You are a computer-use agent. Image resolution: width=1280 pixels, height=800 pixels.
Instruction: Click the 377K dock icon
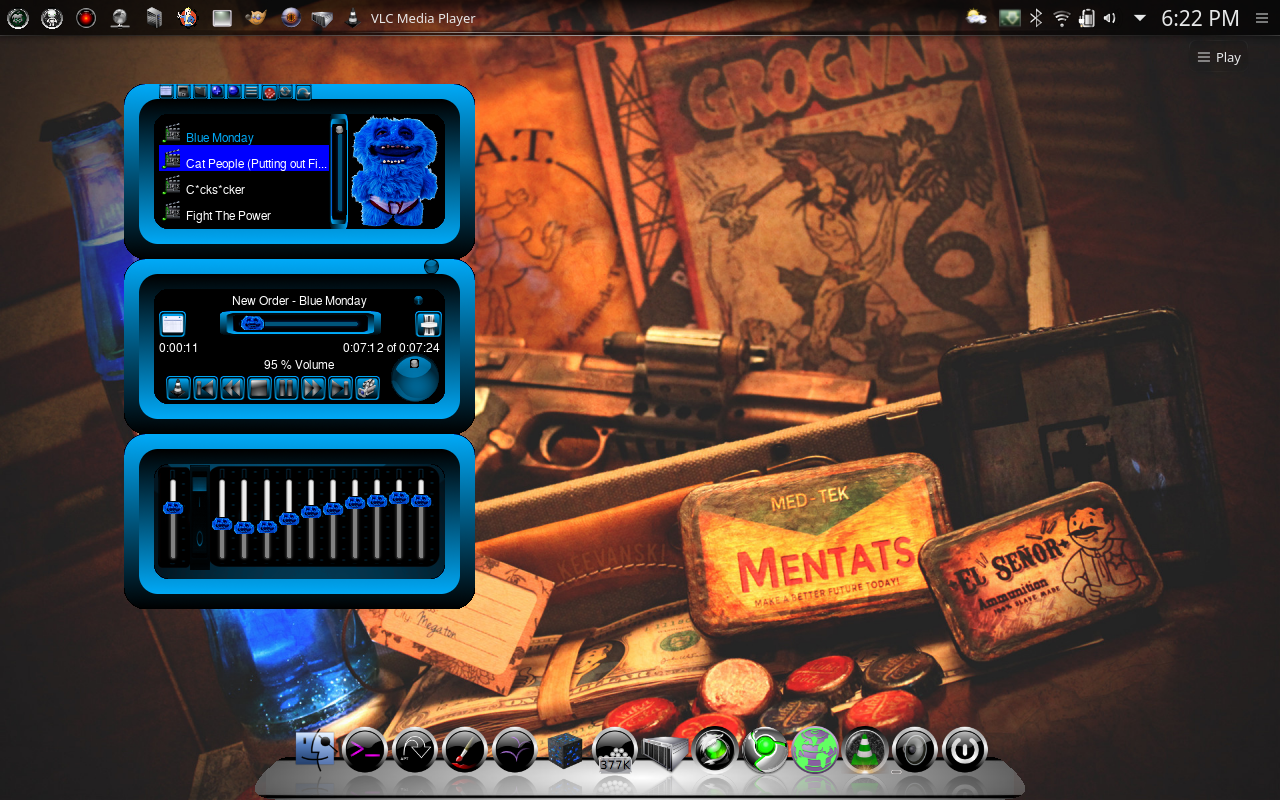coord(615,751)
